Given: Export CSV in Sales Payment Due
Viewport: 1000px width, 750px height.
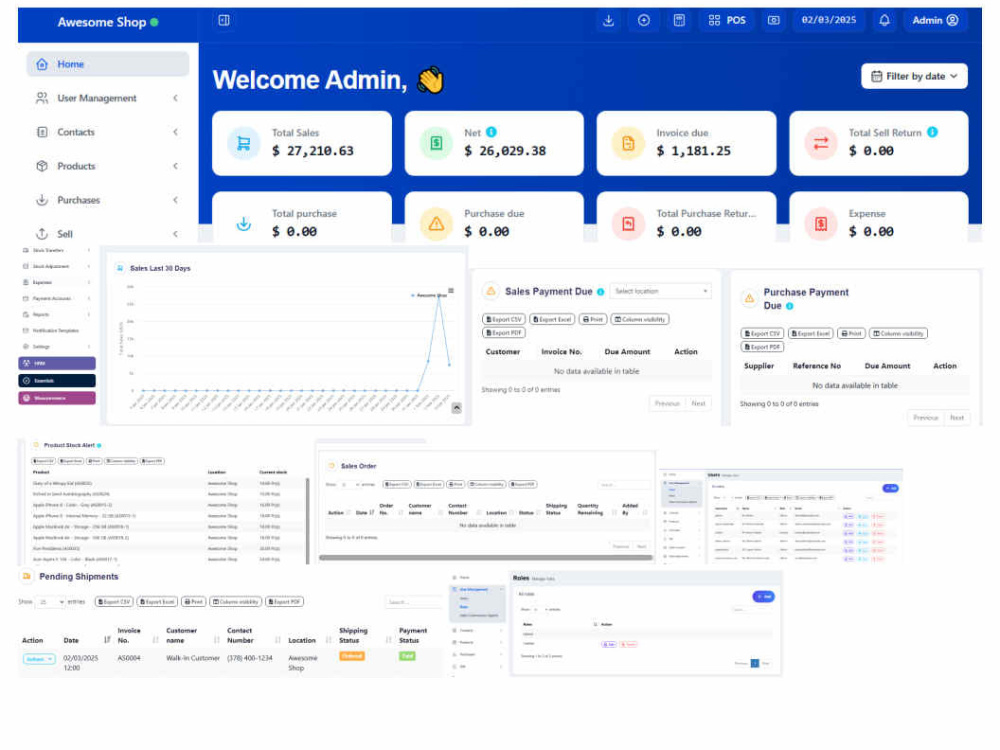Looking at the screenshot, I should point(504,319).
